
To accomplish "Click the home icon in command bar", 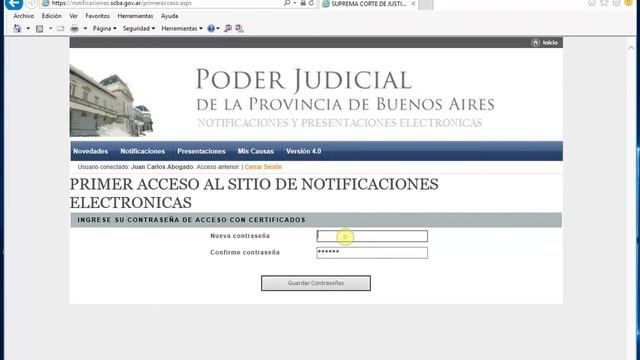I will pos(17,29).
